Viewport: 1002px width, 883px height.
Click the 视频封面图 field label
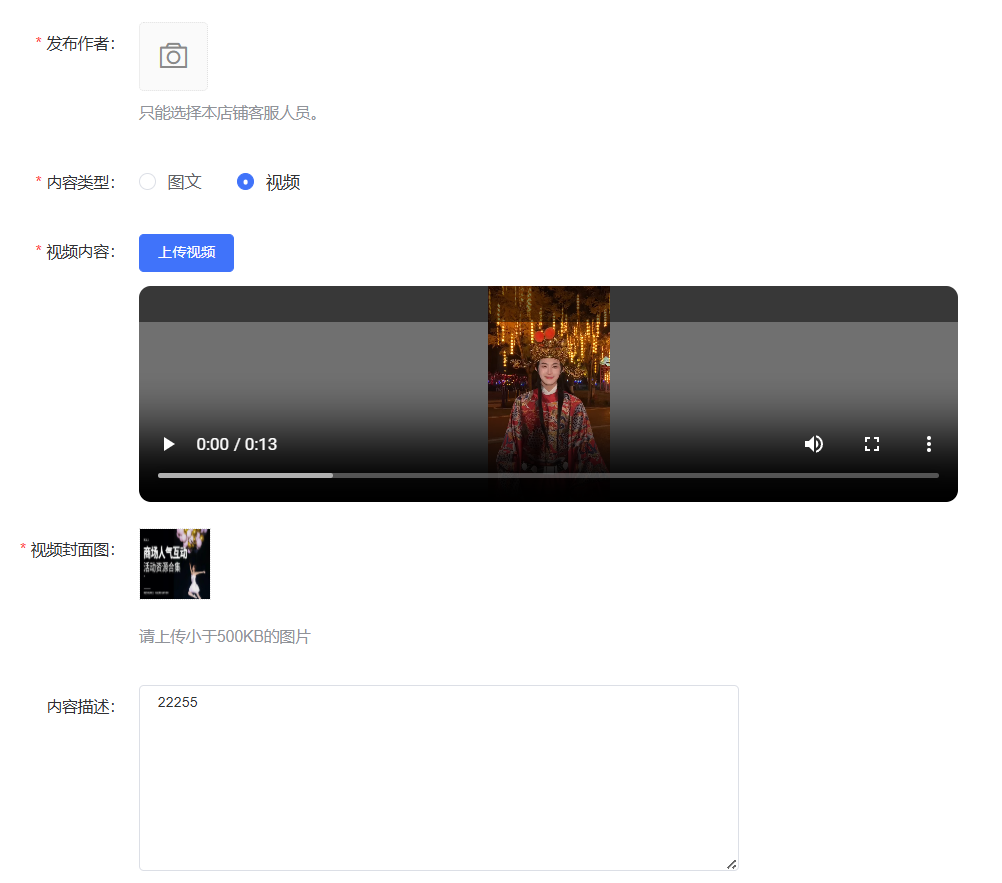point(72,550)
